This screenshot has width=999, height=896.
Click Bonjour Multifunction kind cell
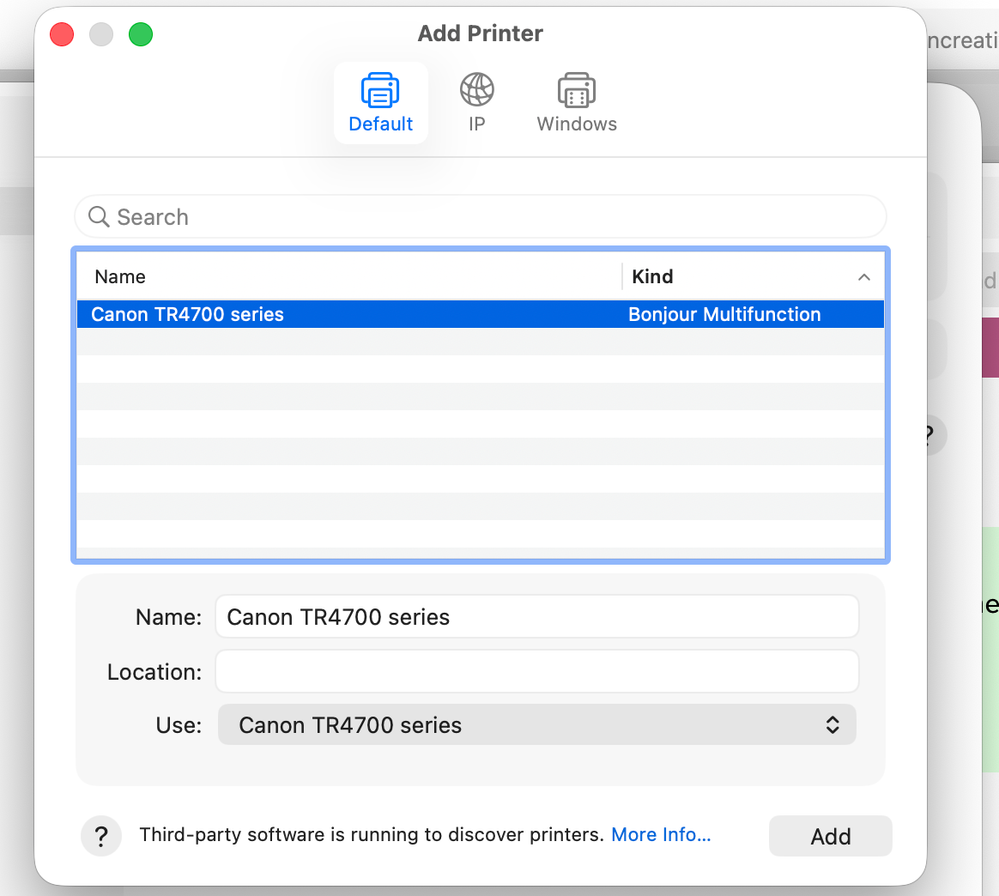[724, 314]
